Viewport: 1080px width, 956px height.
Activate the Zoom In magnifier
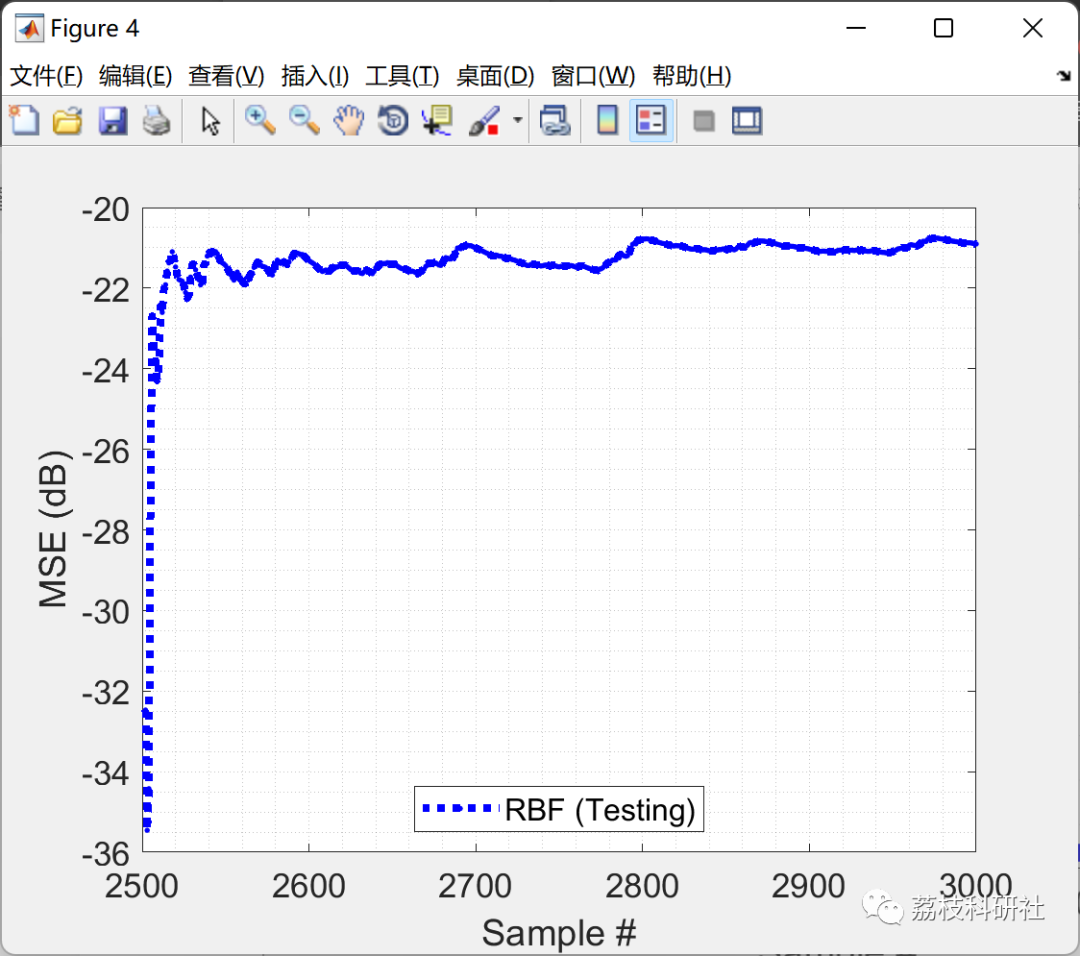(260, 121)
